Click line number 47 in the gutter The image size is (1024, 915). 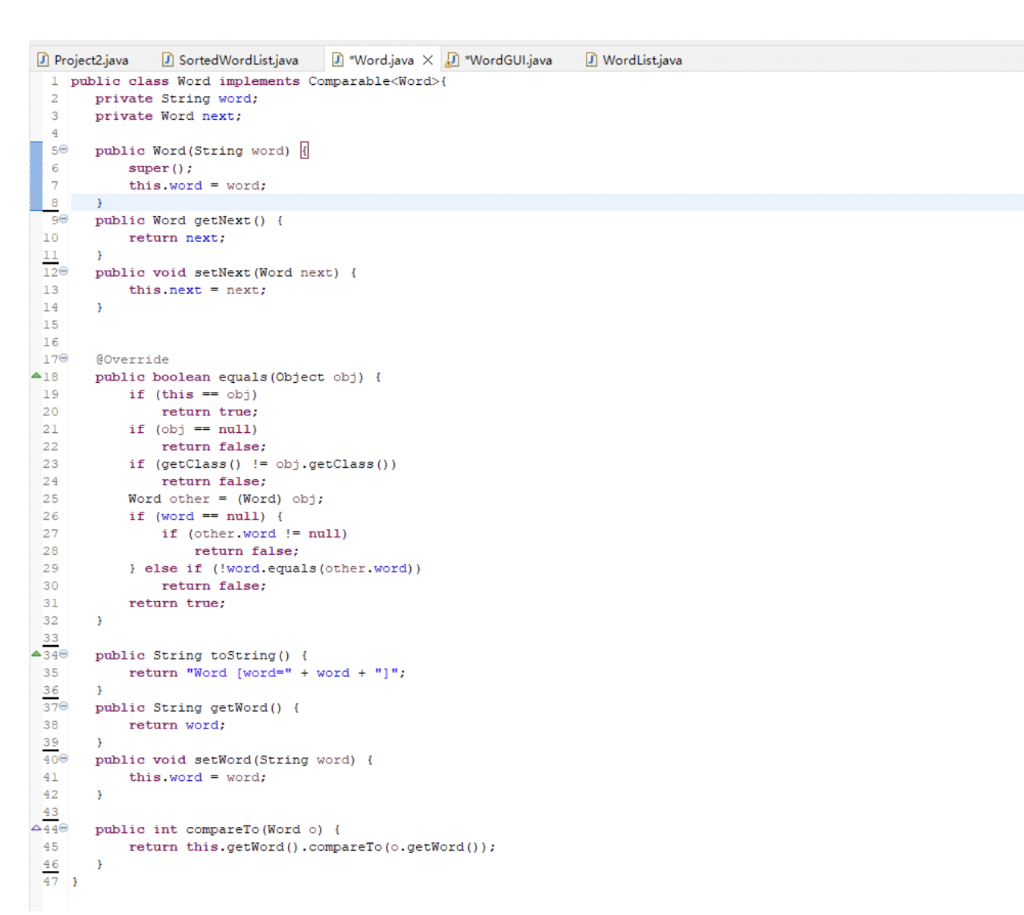(x=51, y=882)
